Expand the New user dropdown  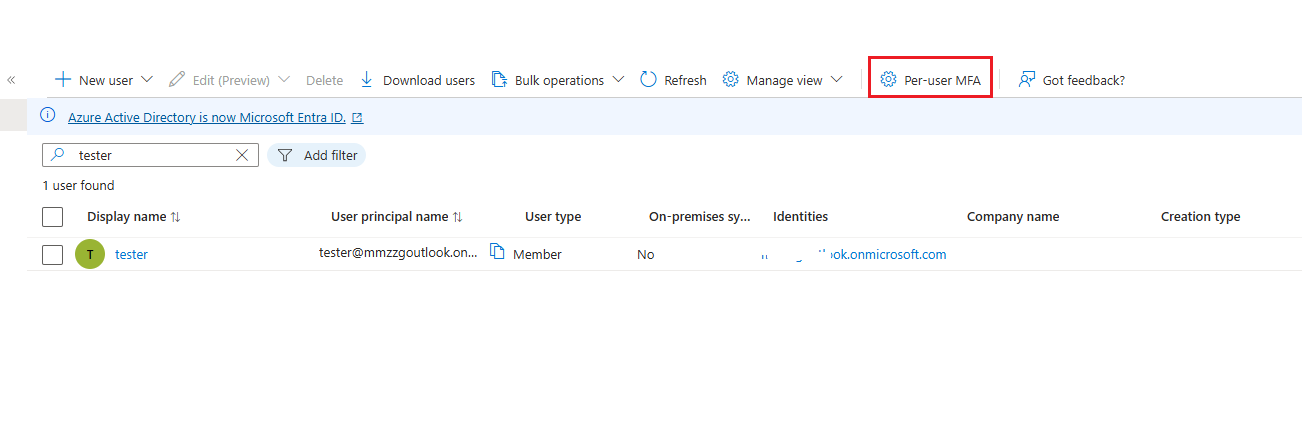[147, 80]
